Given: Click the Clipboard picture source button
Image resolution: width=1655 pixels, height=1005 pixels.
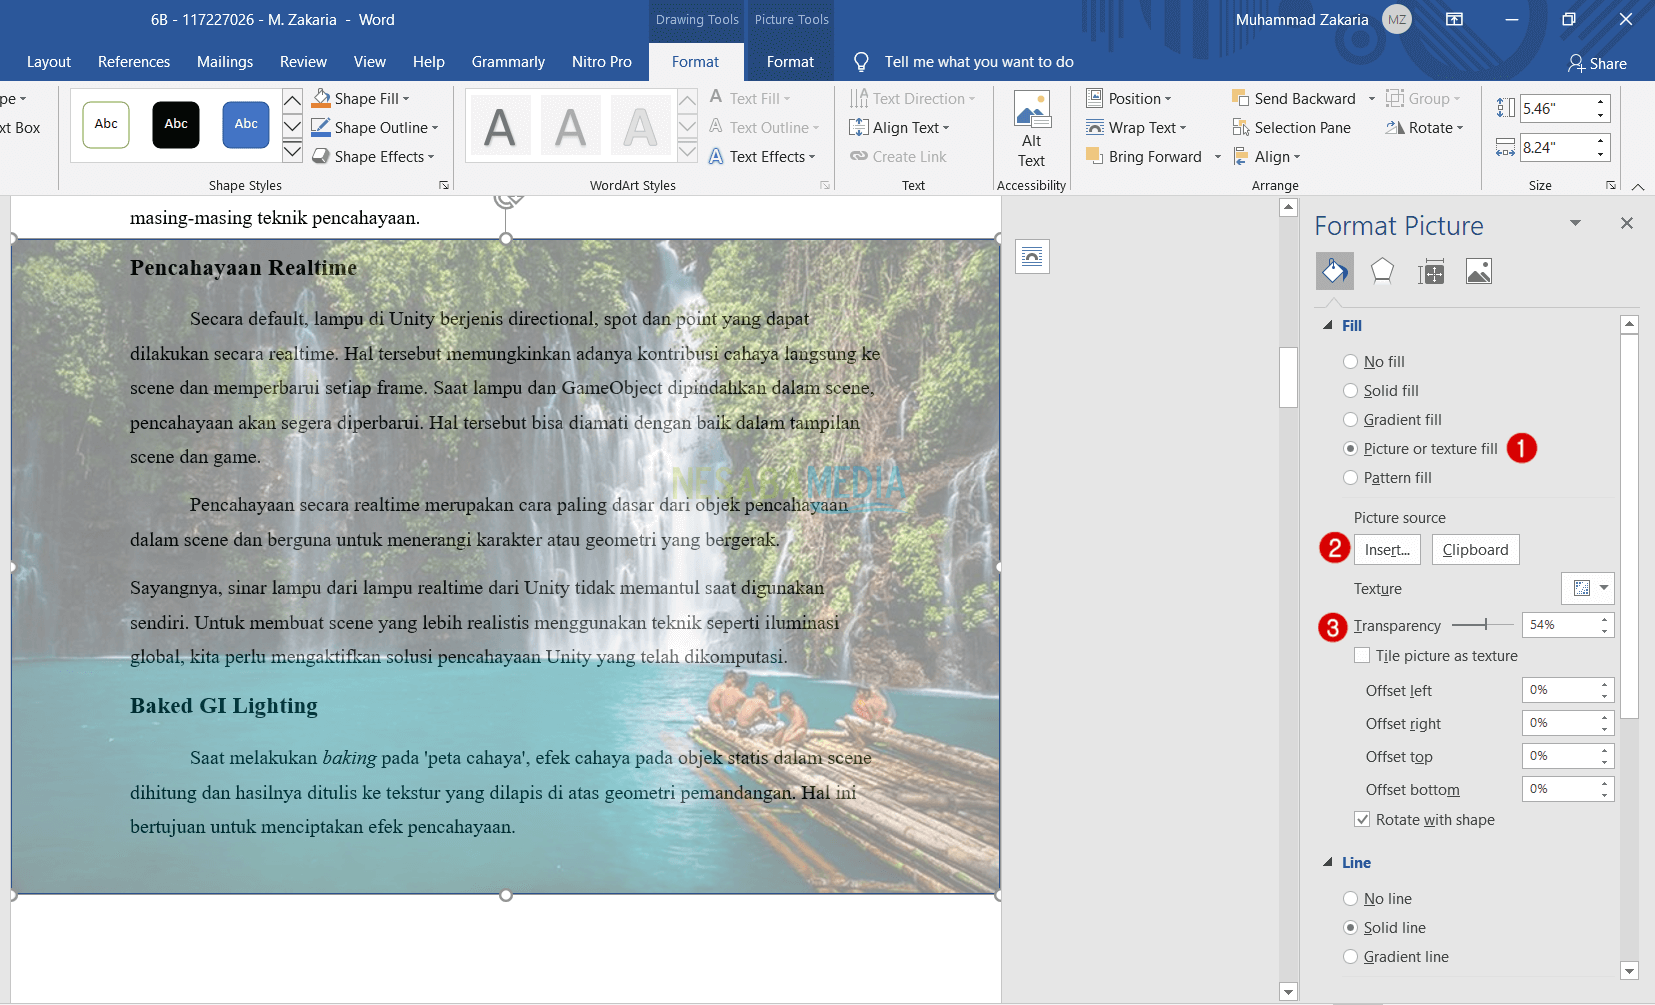Looking at the screenshot, I should tap(1475, 549).
